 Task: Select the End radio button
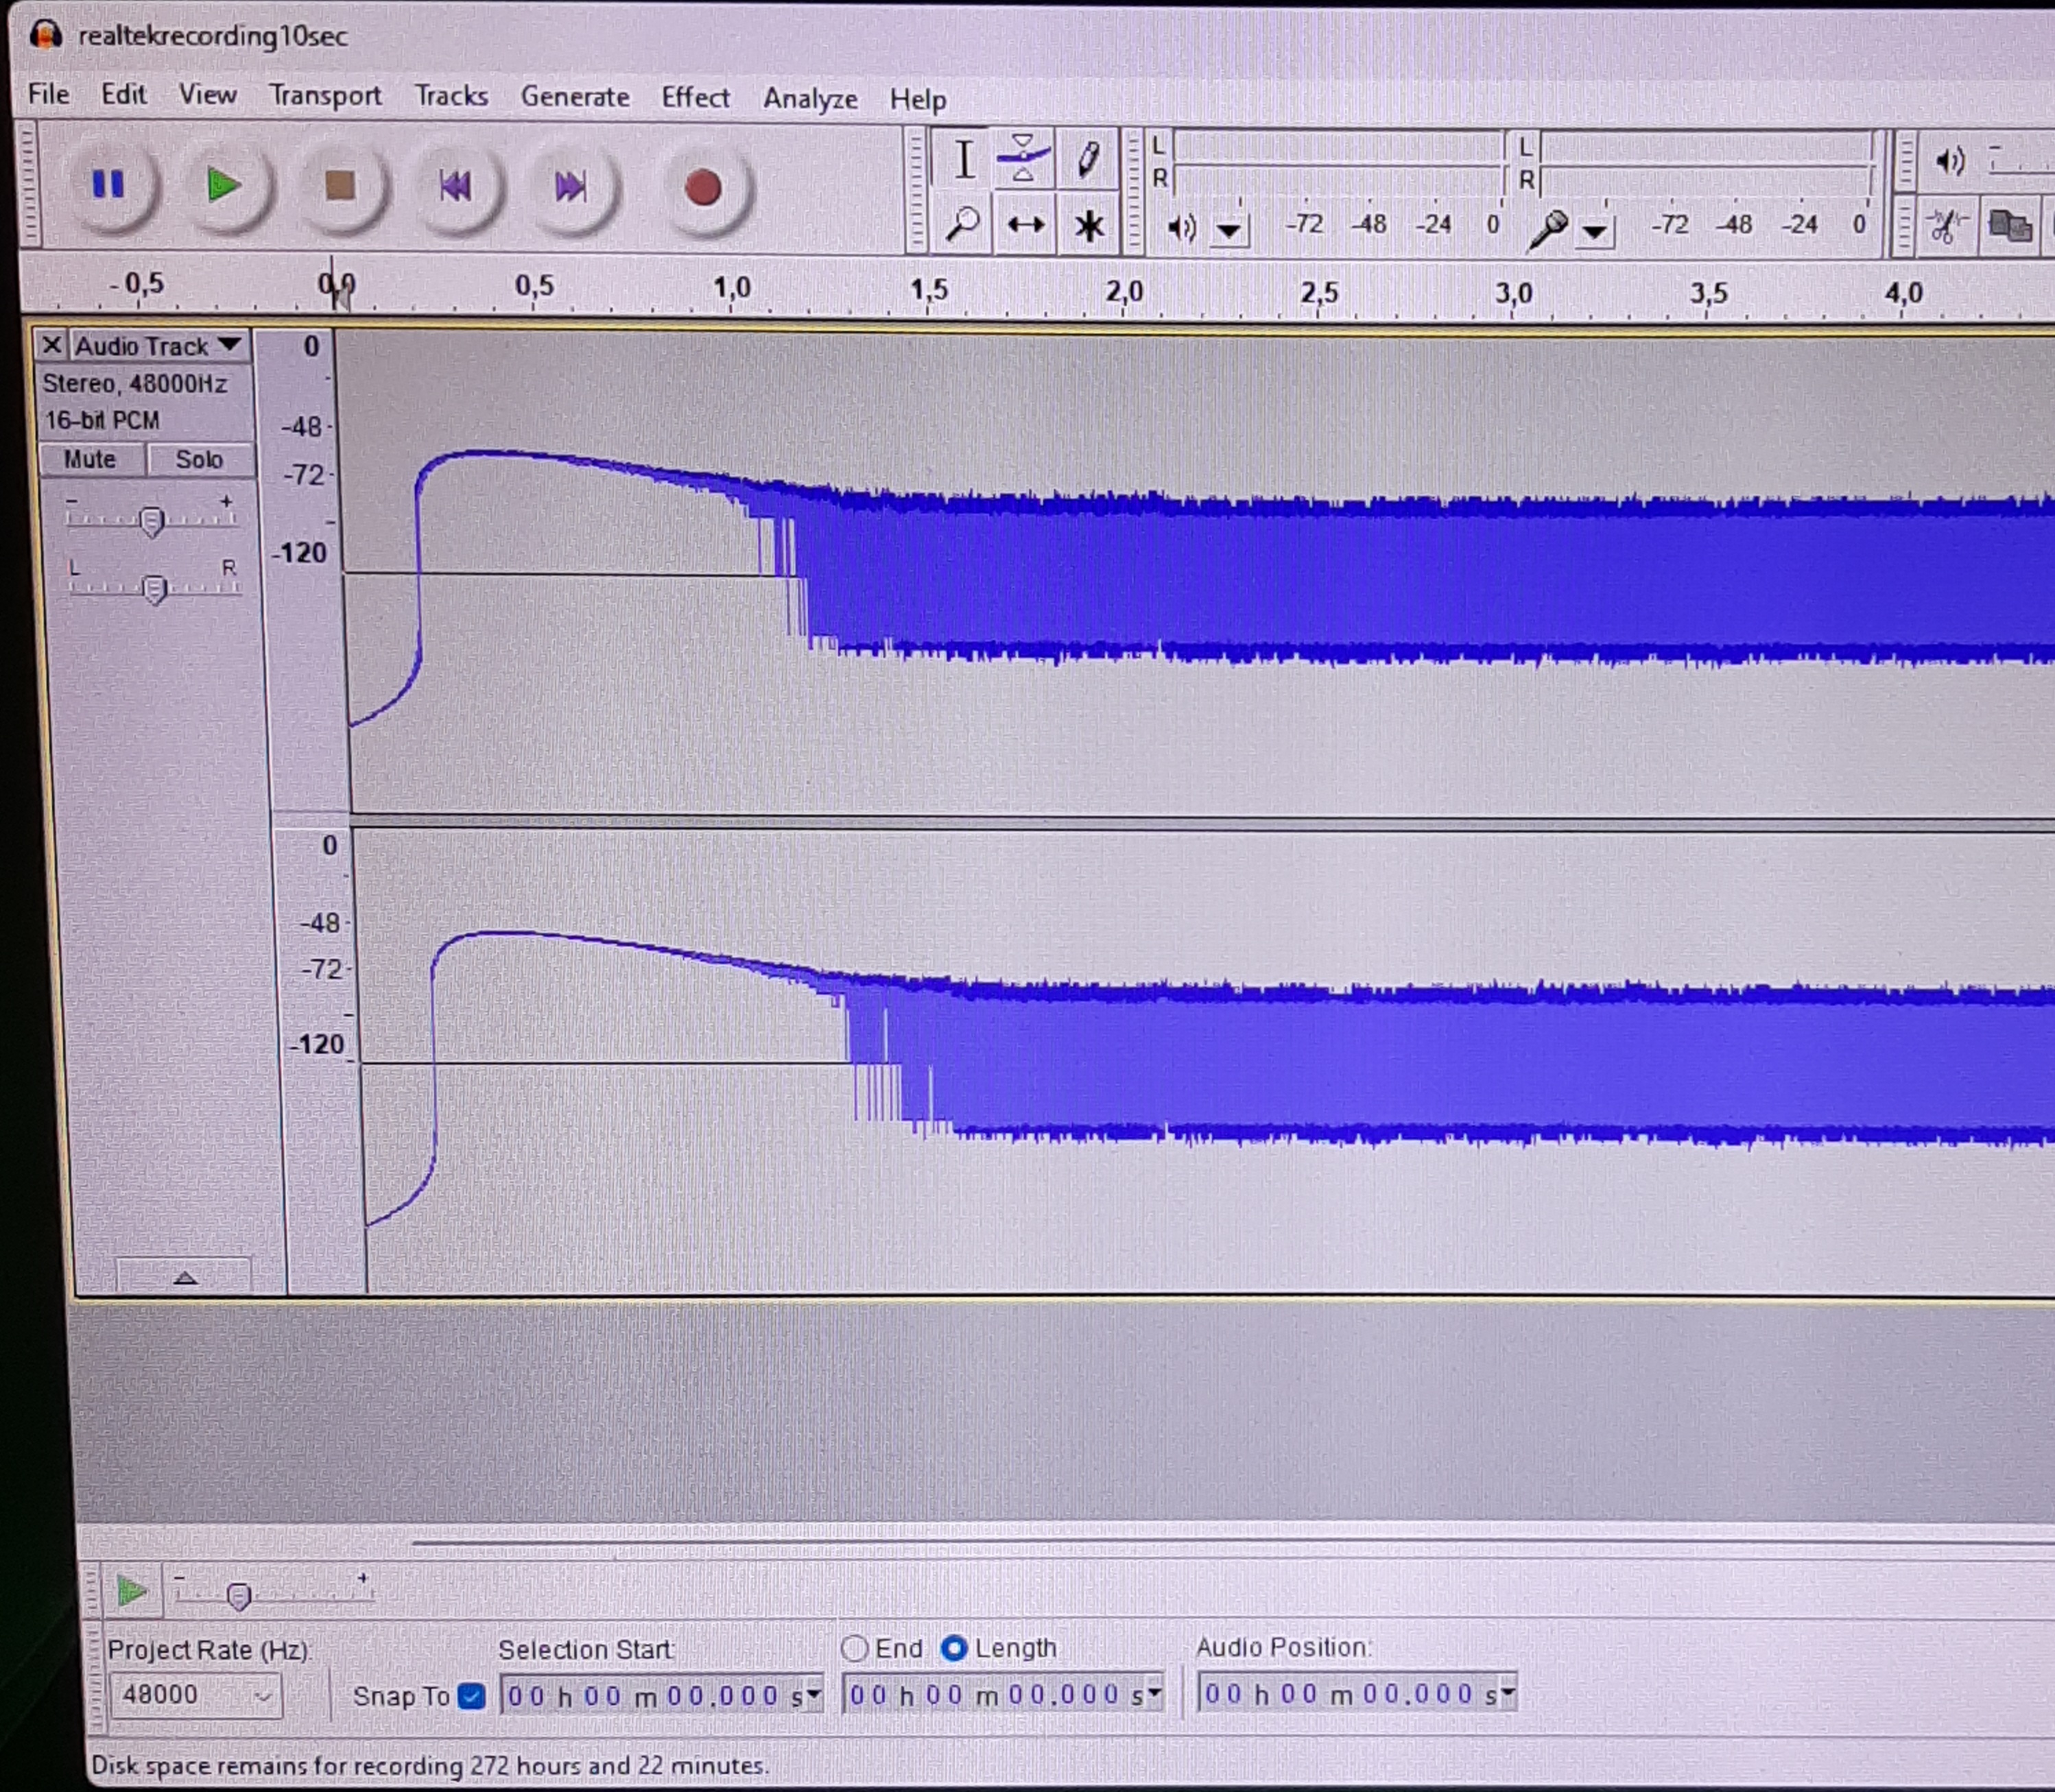click(x=853, y=1648)
